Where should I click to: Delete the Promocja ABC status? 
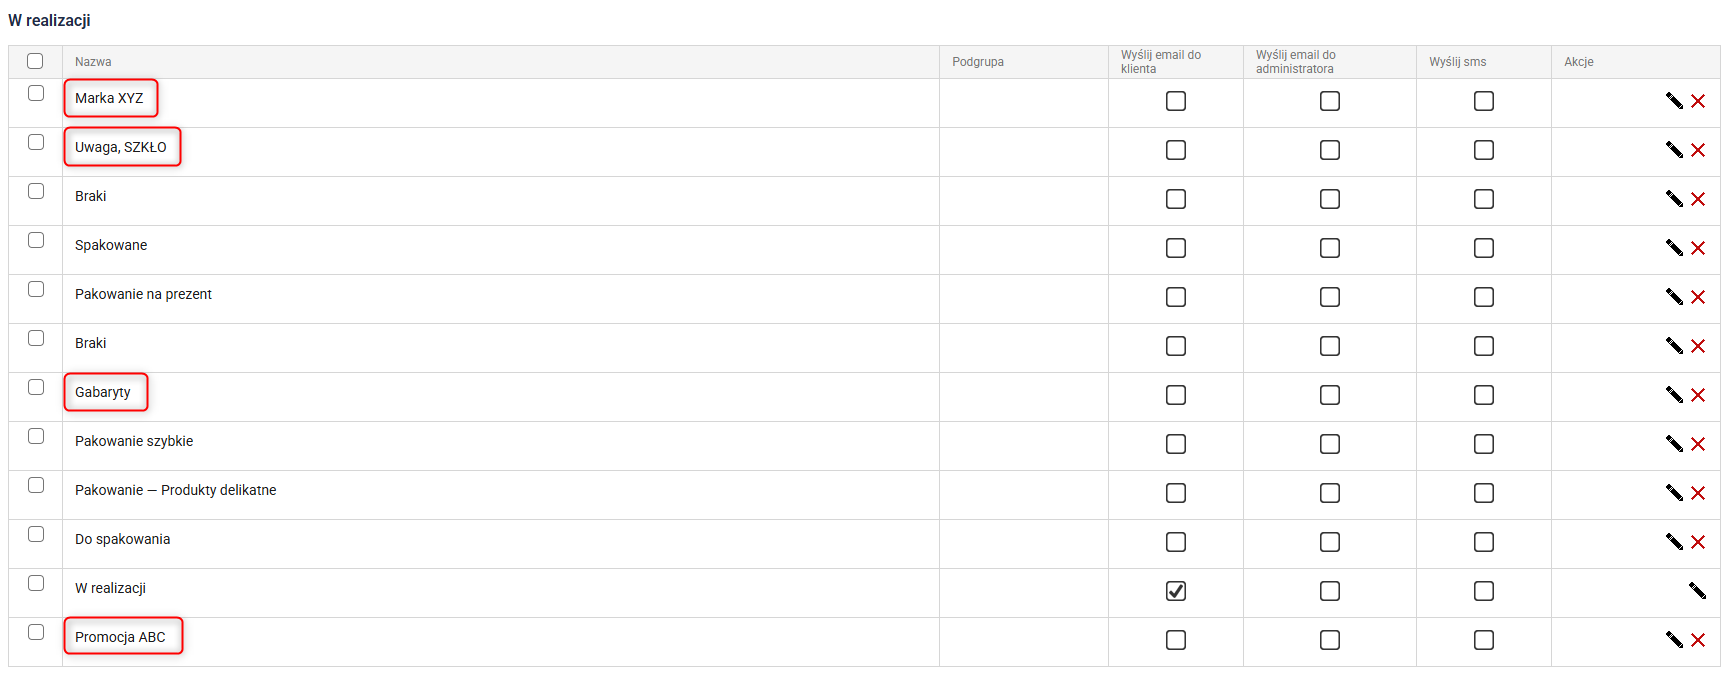(1698, 640)
